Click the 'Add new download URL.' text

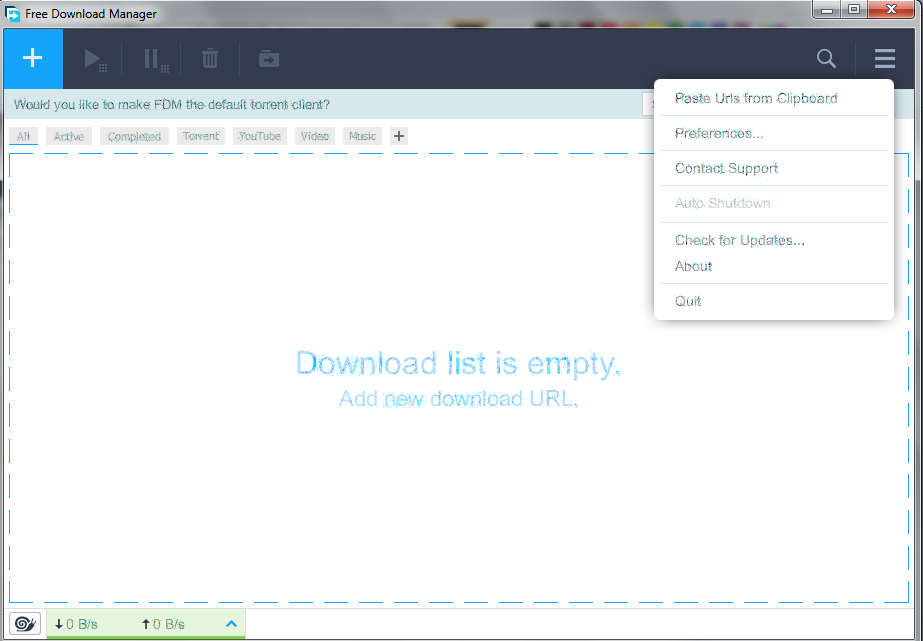(458, 398)
